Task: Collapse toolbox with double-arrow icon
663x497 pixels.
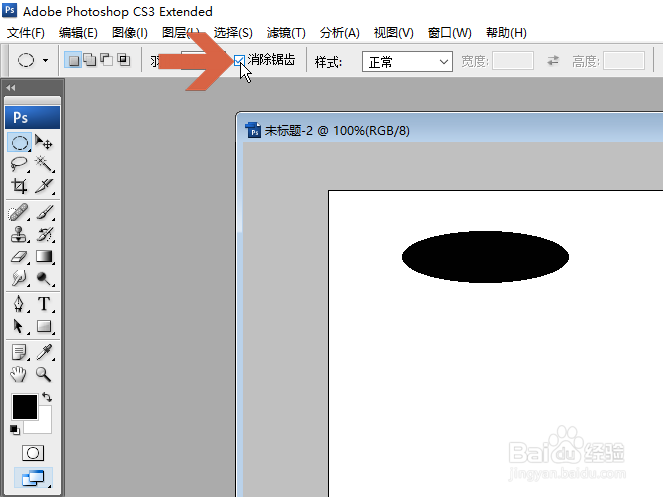Action: click(x=11, y=88)
